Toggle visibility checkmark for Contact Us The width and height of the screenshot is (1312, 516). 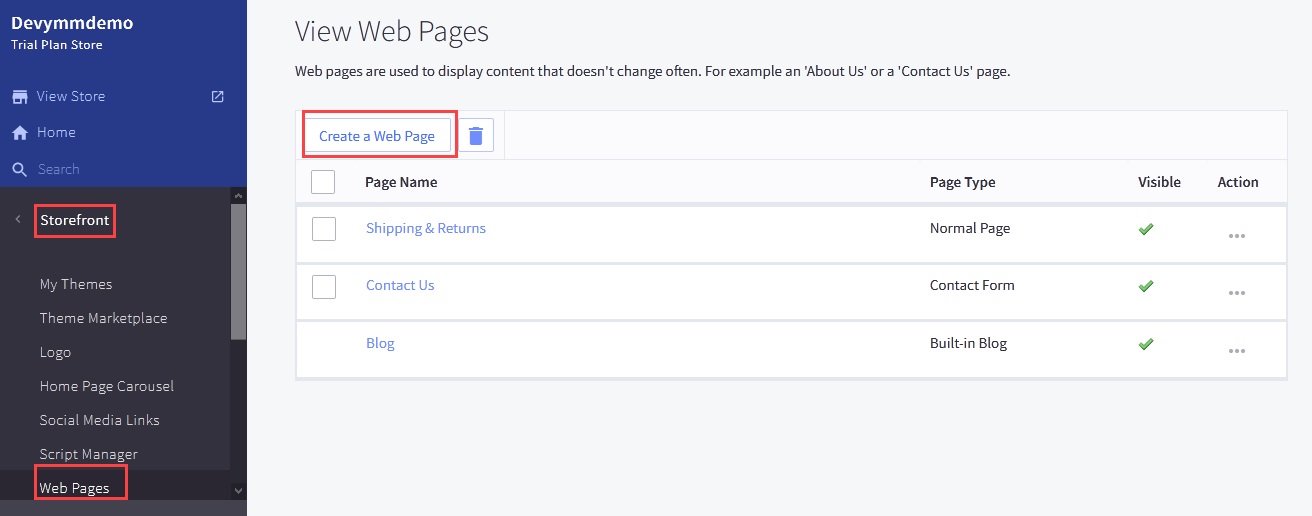[x=1146, y=286]
